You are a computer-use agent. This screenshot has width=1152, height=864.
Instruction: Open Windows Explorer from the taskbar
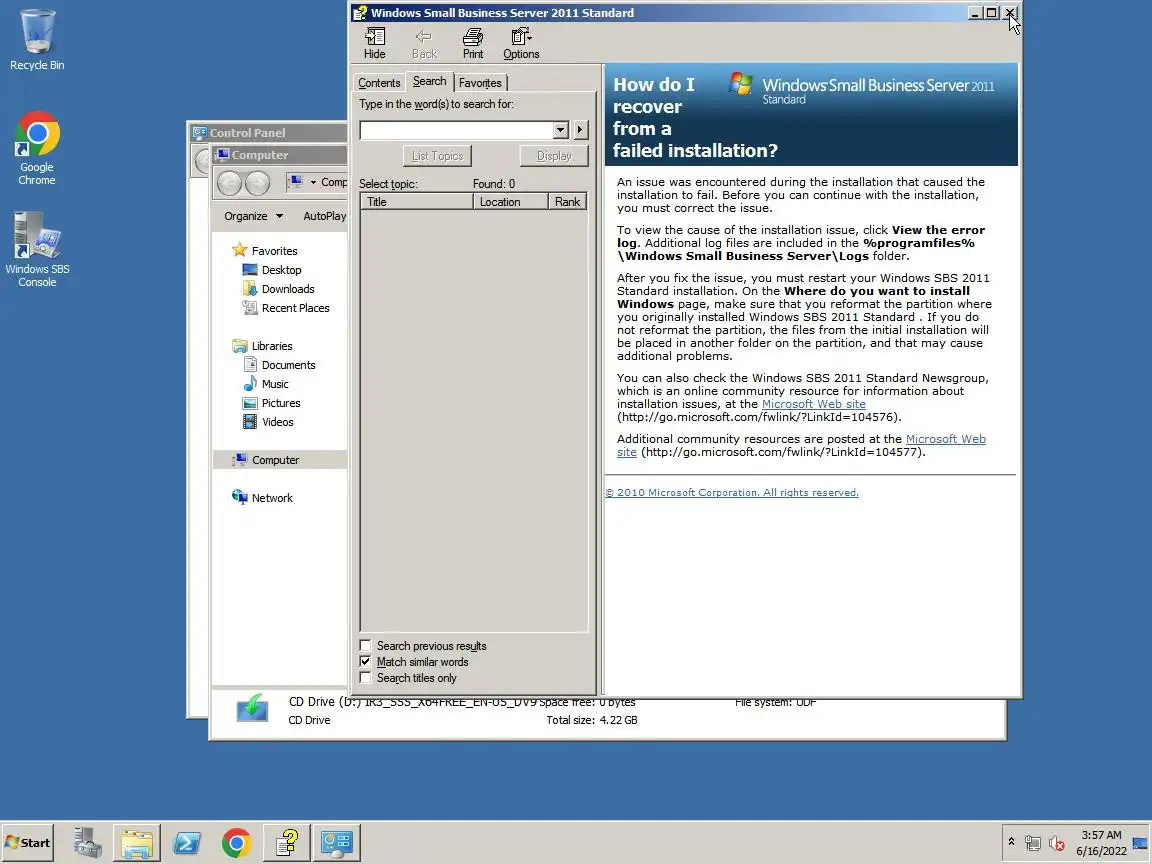click(137, 843)
